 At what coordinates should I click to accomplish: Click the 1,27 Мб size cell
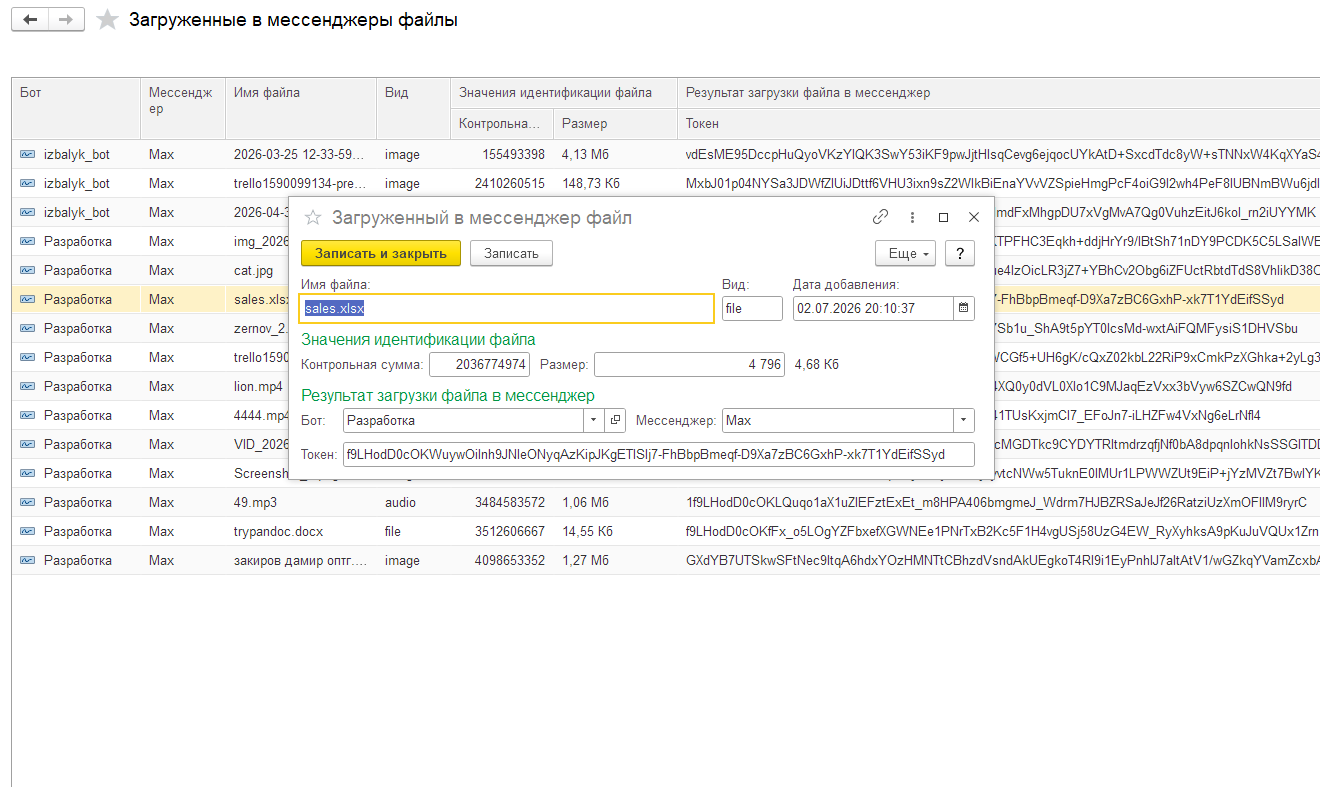click(615, 560)
